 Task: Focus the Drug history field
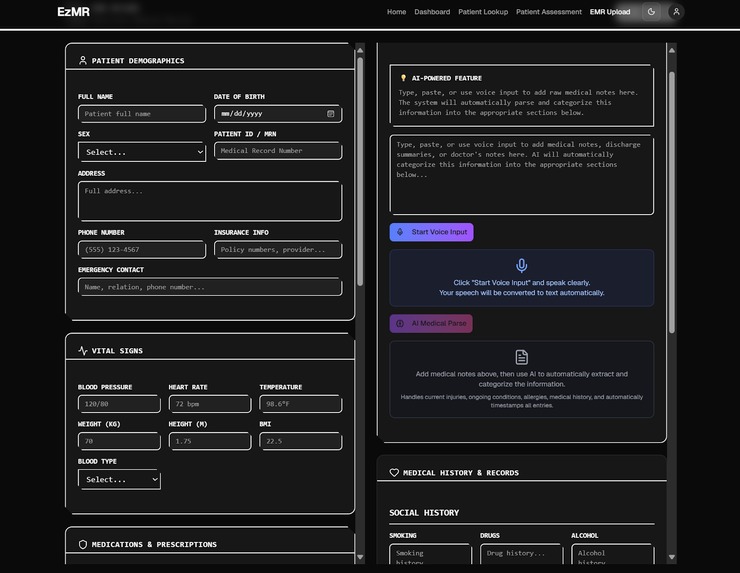pos(521,554)
